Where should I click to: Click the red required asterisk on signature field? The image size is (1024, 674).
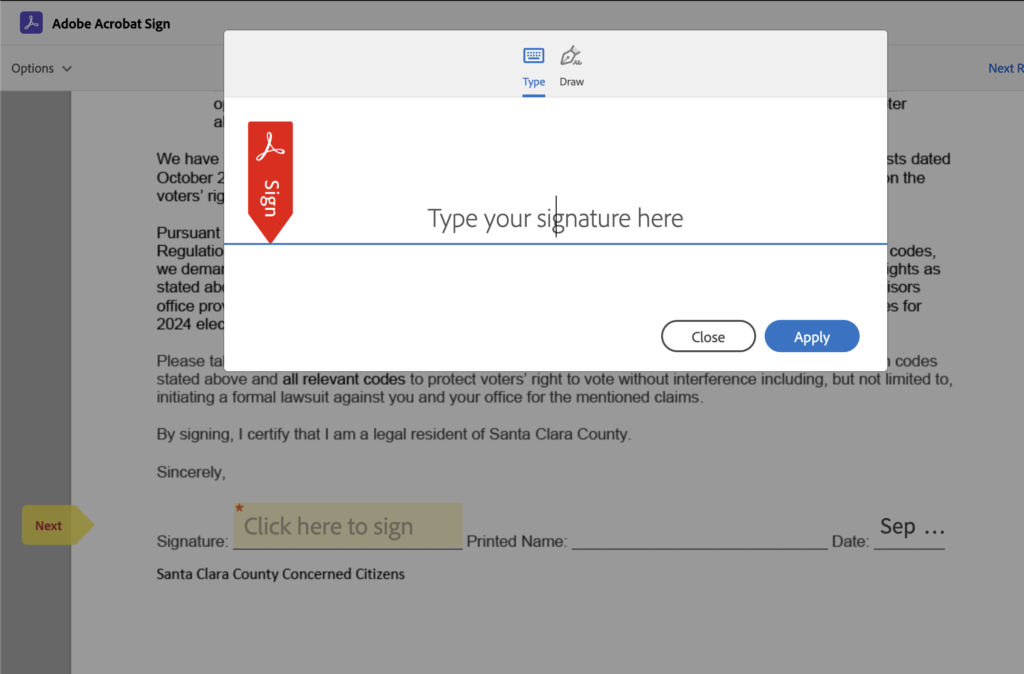[x=239, y=509]
